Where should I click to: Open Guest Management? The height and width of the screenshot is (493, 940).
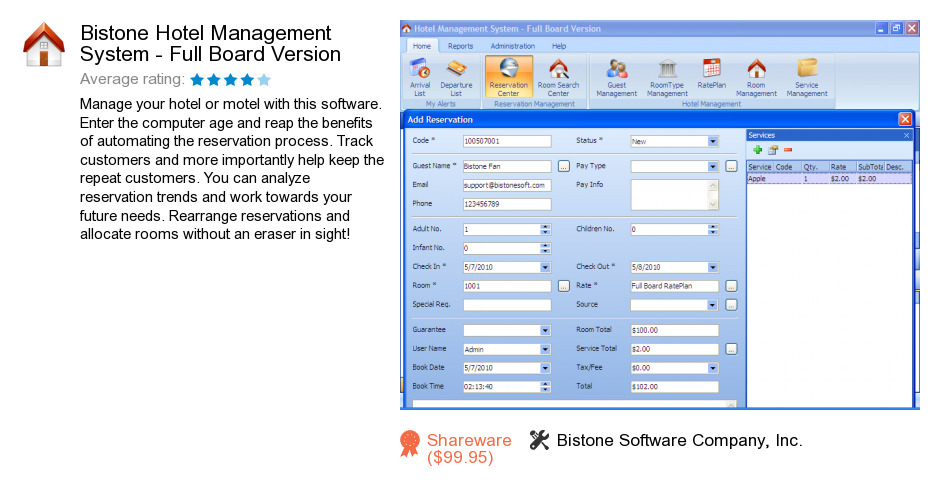coord(616,78)
